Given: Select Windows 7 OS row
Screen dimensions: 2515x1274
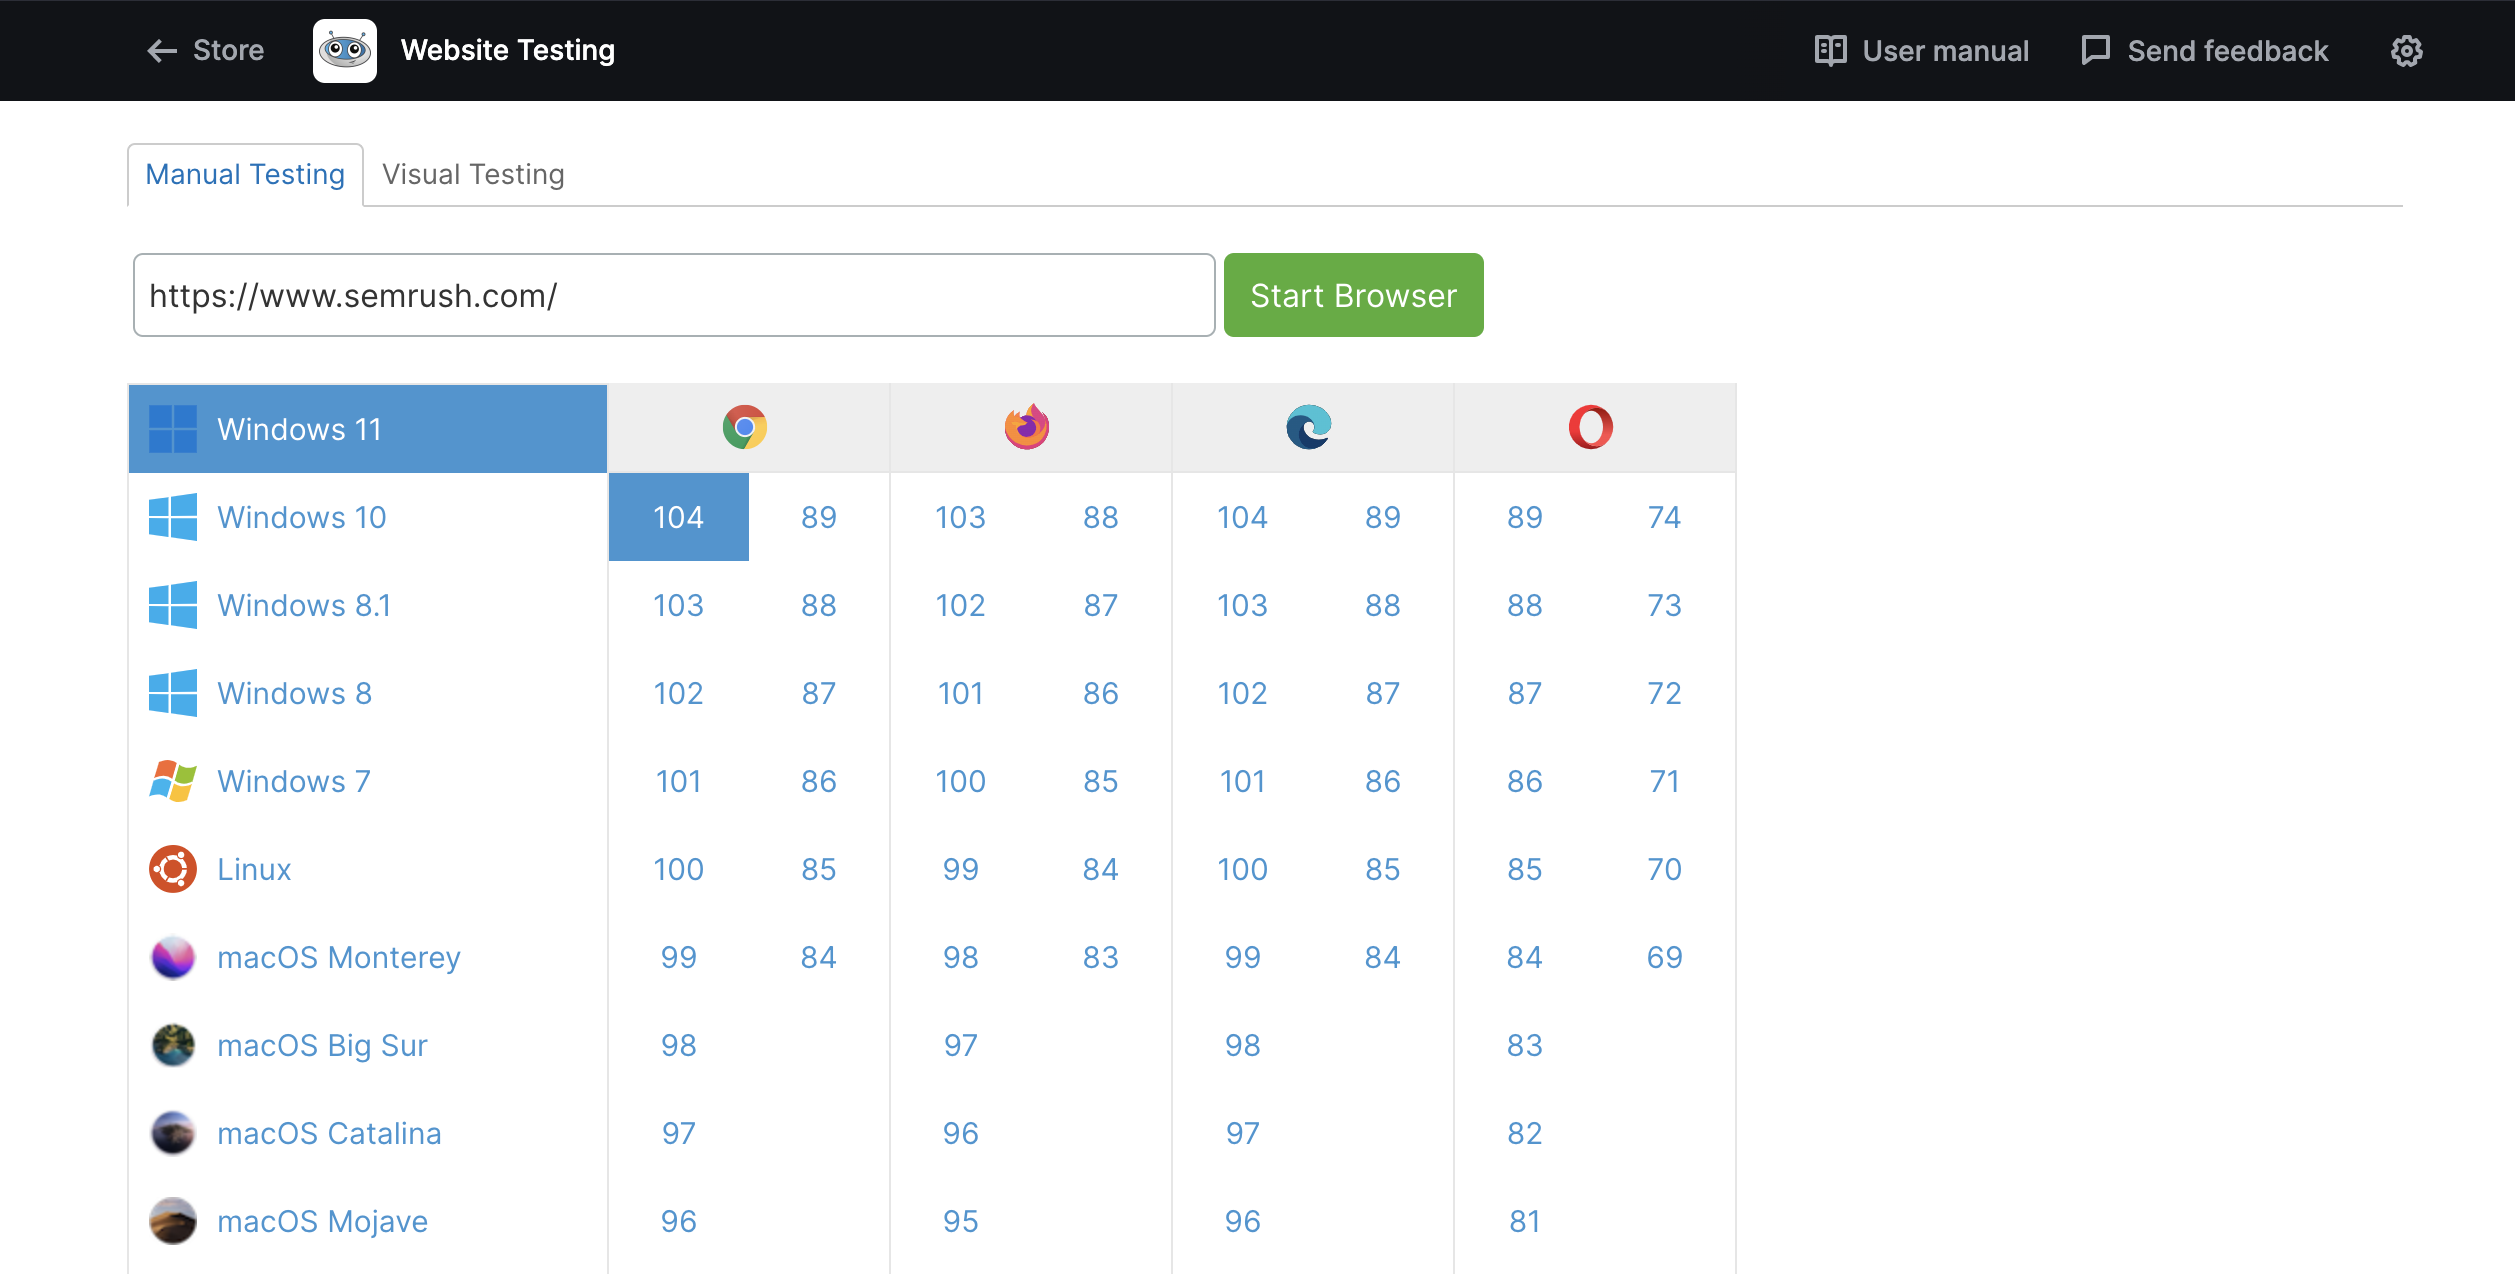Looking at the screenshot, I should pos(366,782).
